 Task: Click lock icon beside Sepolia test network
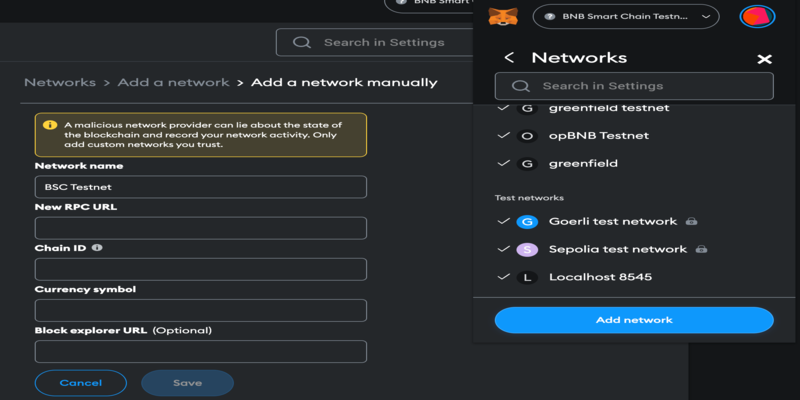pos(702,249)
